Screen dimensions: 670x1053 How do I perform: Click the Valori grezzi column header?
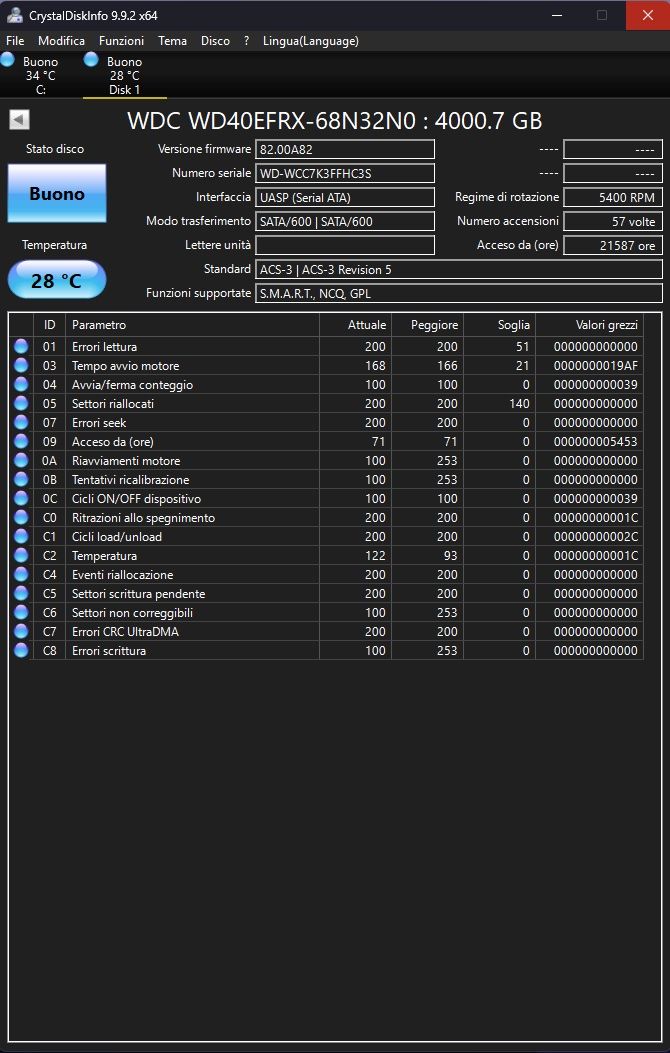point(589,325)
